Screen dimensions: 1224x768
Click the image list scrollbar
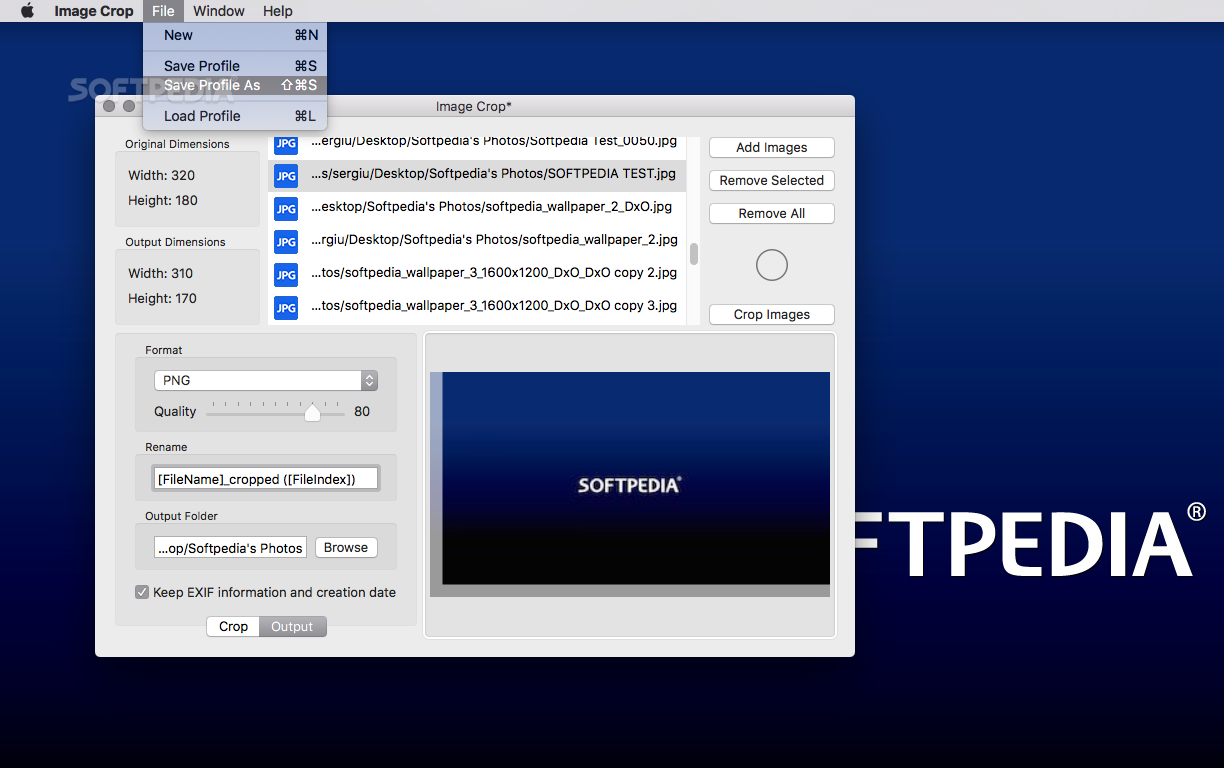click(694, 253)
